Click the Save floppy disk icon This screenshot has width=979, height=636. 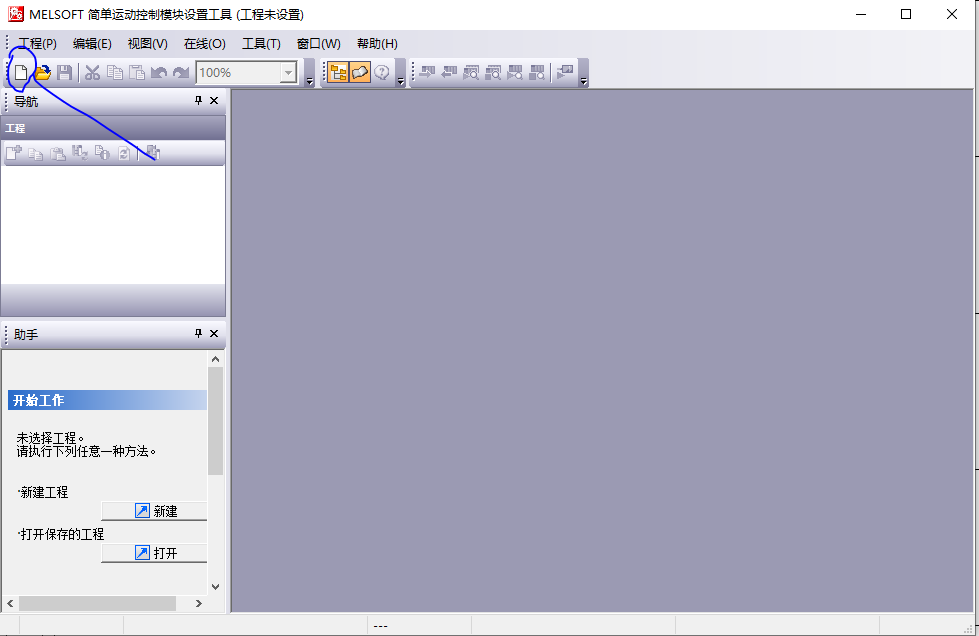click(64, 72)
